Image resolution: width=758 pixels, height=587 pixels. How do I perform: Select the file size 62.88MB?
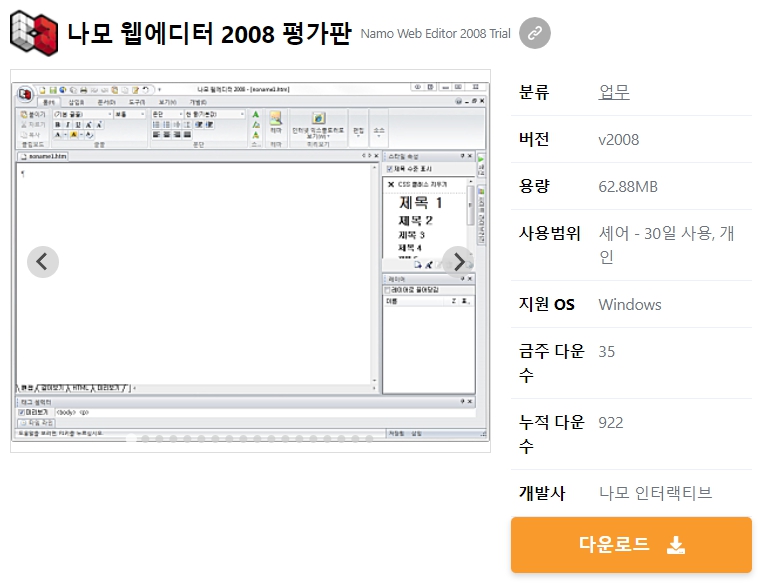(x=628, y=187)
